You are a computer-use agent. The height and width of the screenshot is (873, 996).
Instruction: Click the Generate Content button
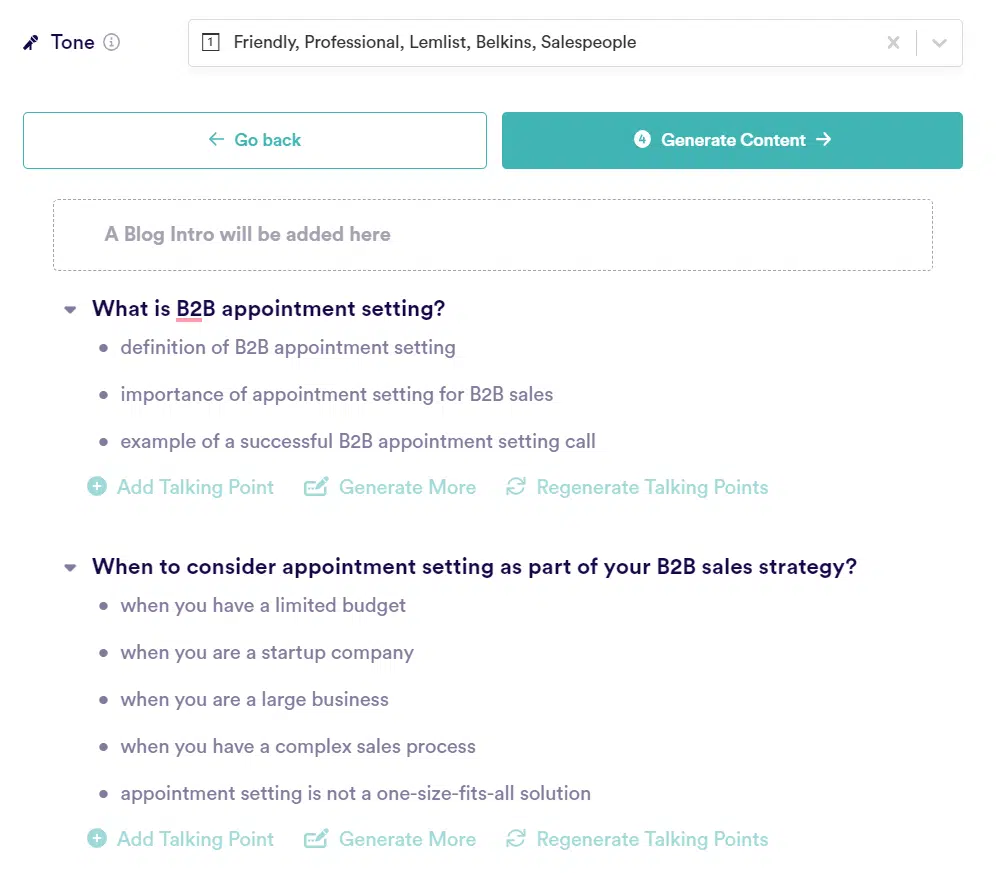point(732,140)
